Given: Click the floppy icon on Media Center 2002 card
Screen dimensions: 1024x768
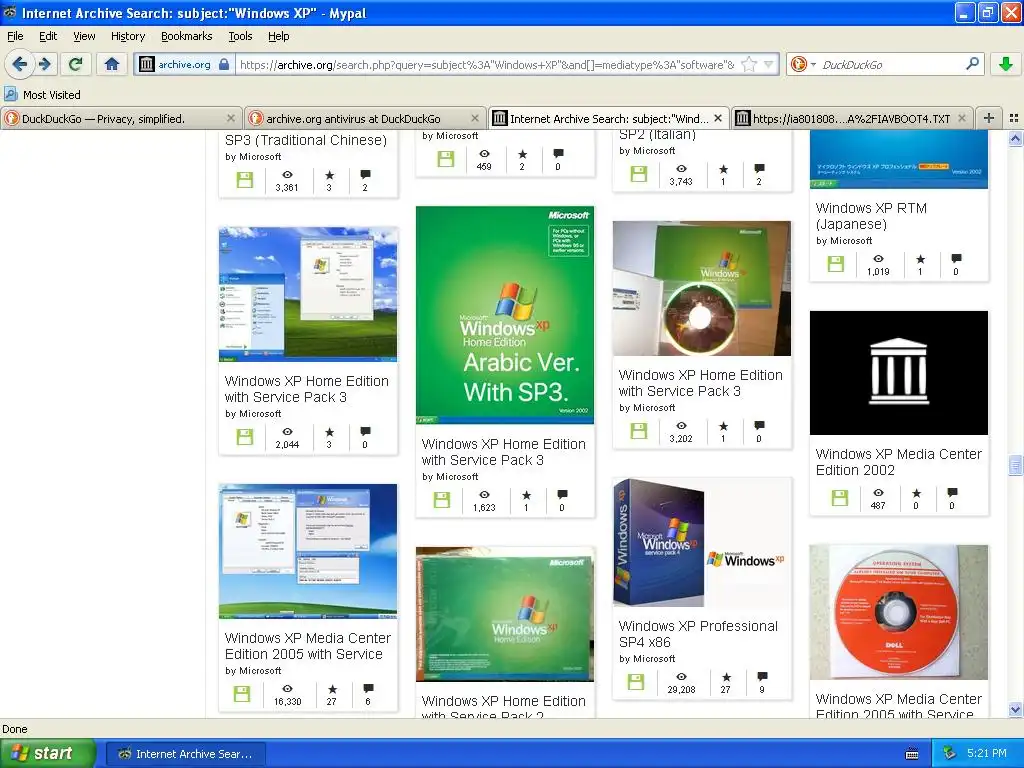Looking at the screenshot, I should [x=840, y=498].
